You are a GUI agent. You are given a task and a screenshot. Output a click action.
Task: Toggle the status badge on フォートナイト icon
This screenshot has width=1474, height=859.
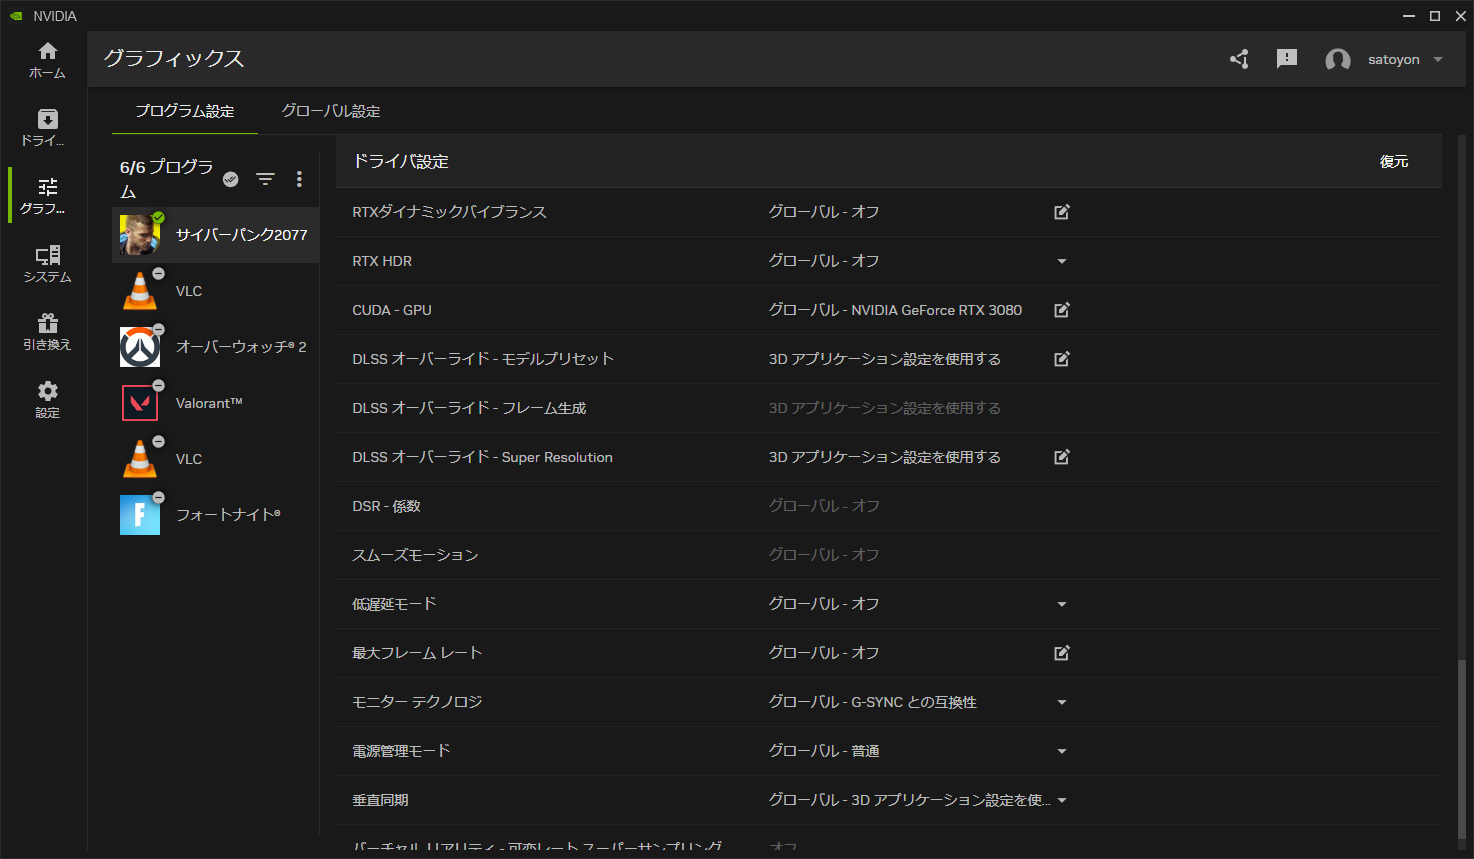(158, 498)
